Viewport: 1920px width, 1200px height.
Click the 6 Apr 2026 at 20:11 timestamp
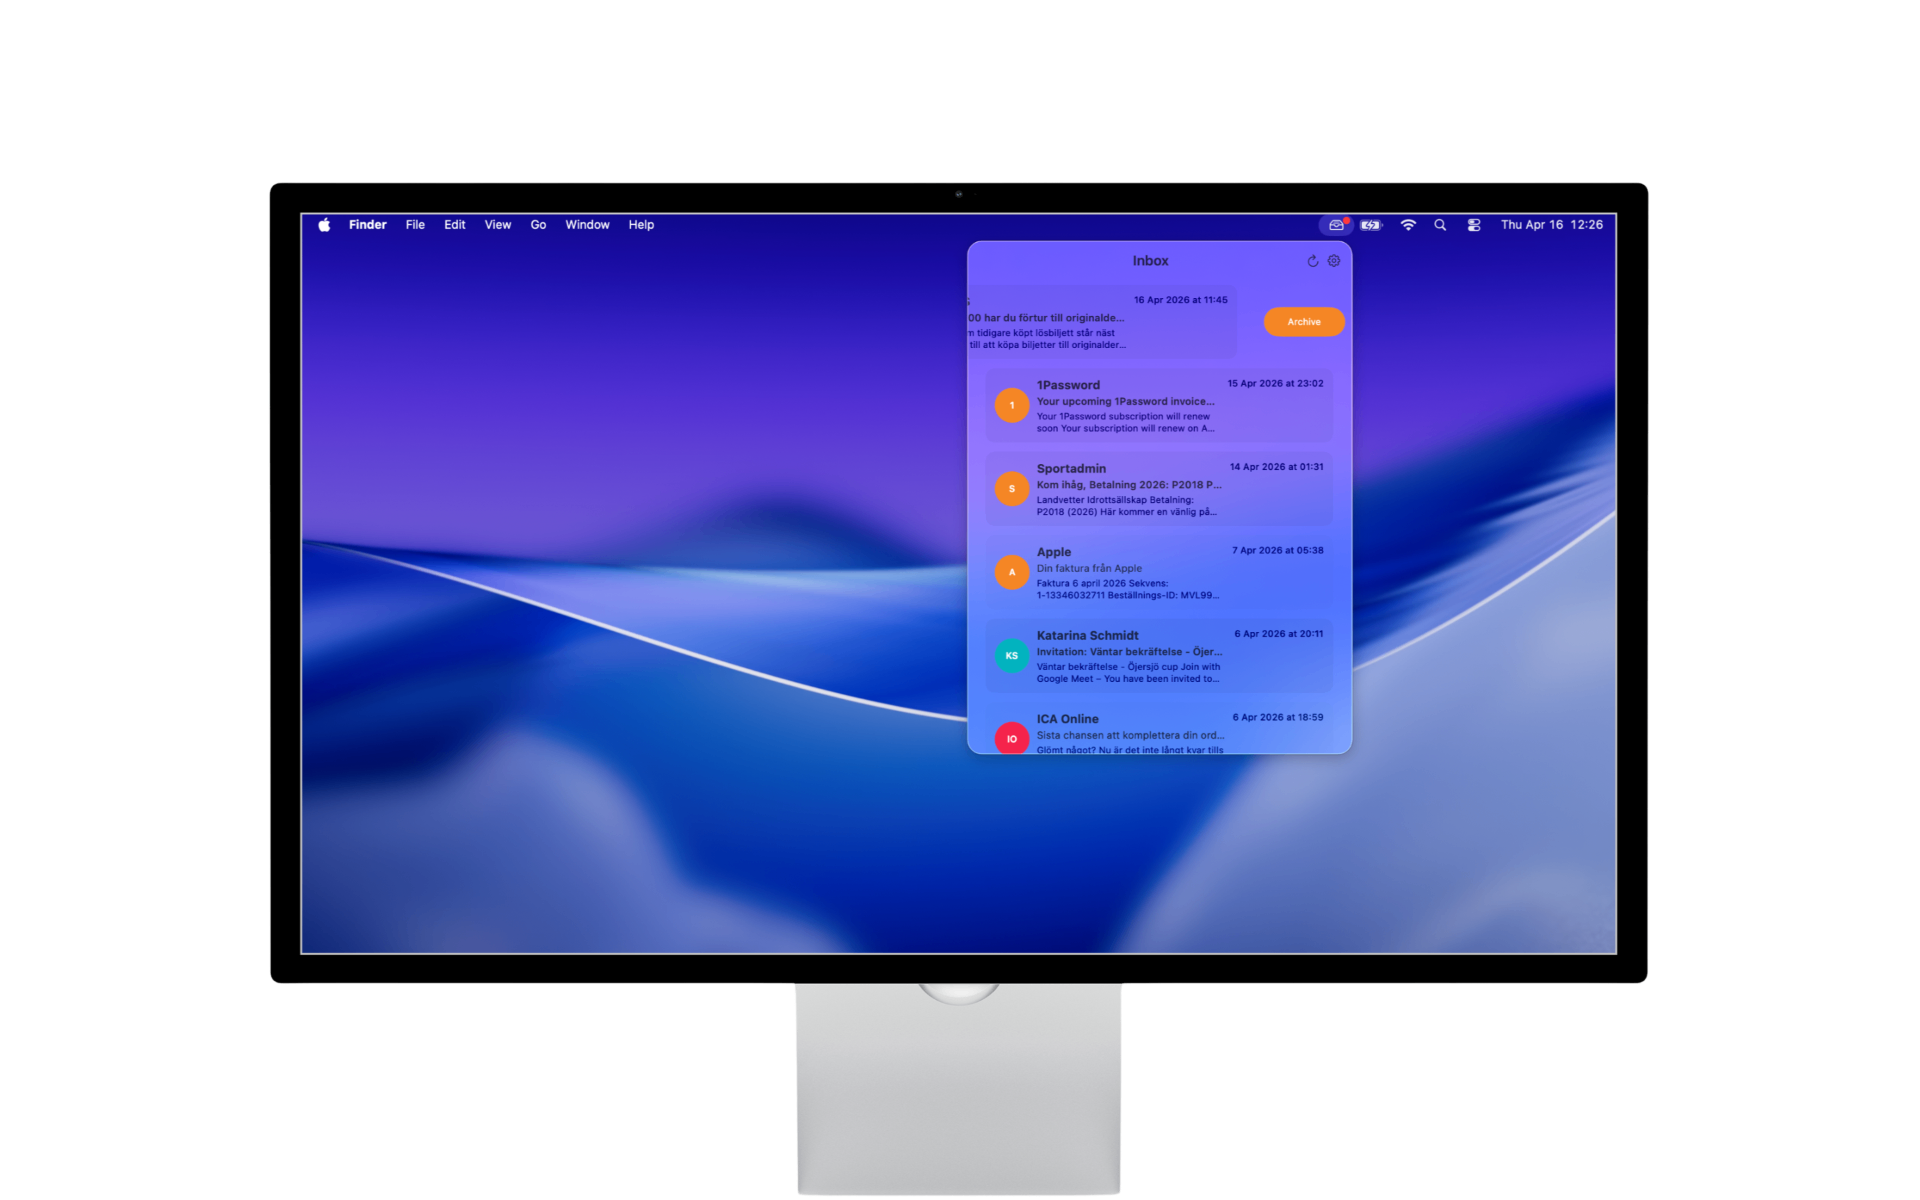1278,634
